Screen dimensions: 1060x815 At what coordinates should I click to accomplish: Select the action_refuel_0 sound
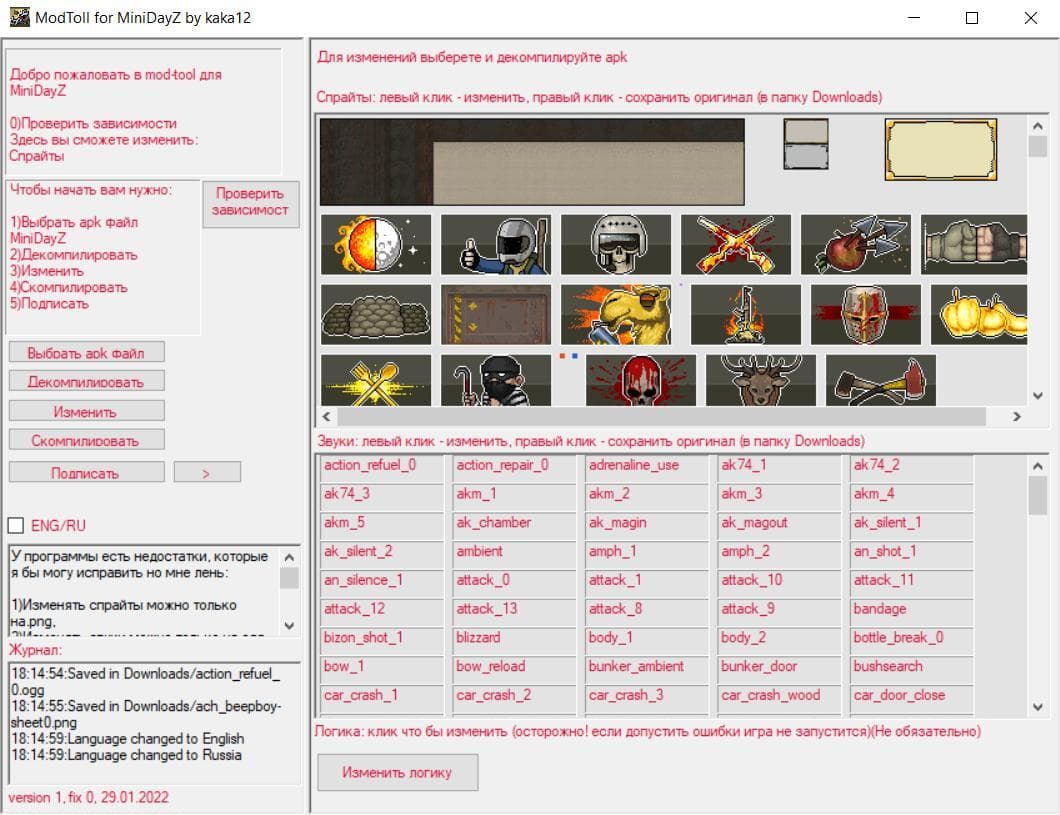(x=381, y=466)
